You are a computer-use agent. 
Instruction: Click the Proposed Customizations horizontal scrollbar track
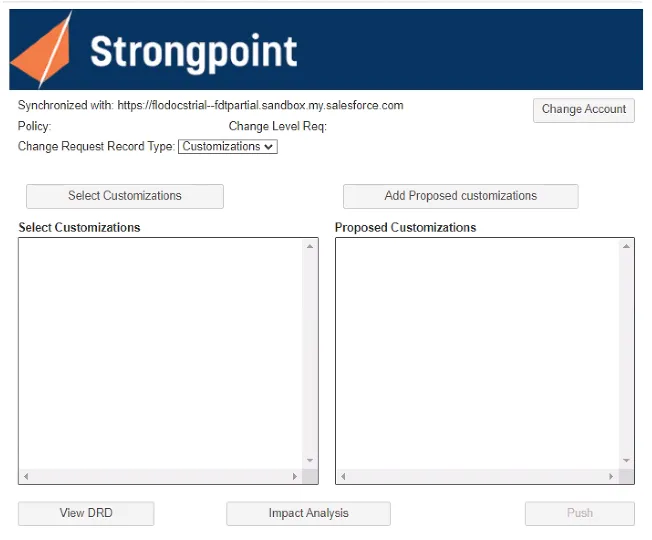point(477,476)
